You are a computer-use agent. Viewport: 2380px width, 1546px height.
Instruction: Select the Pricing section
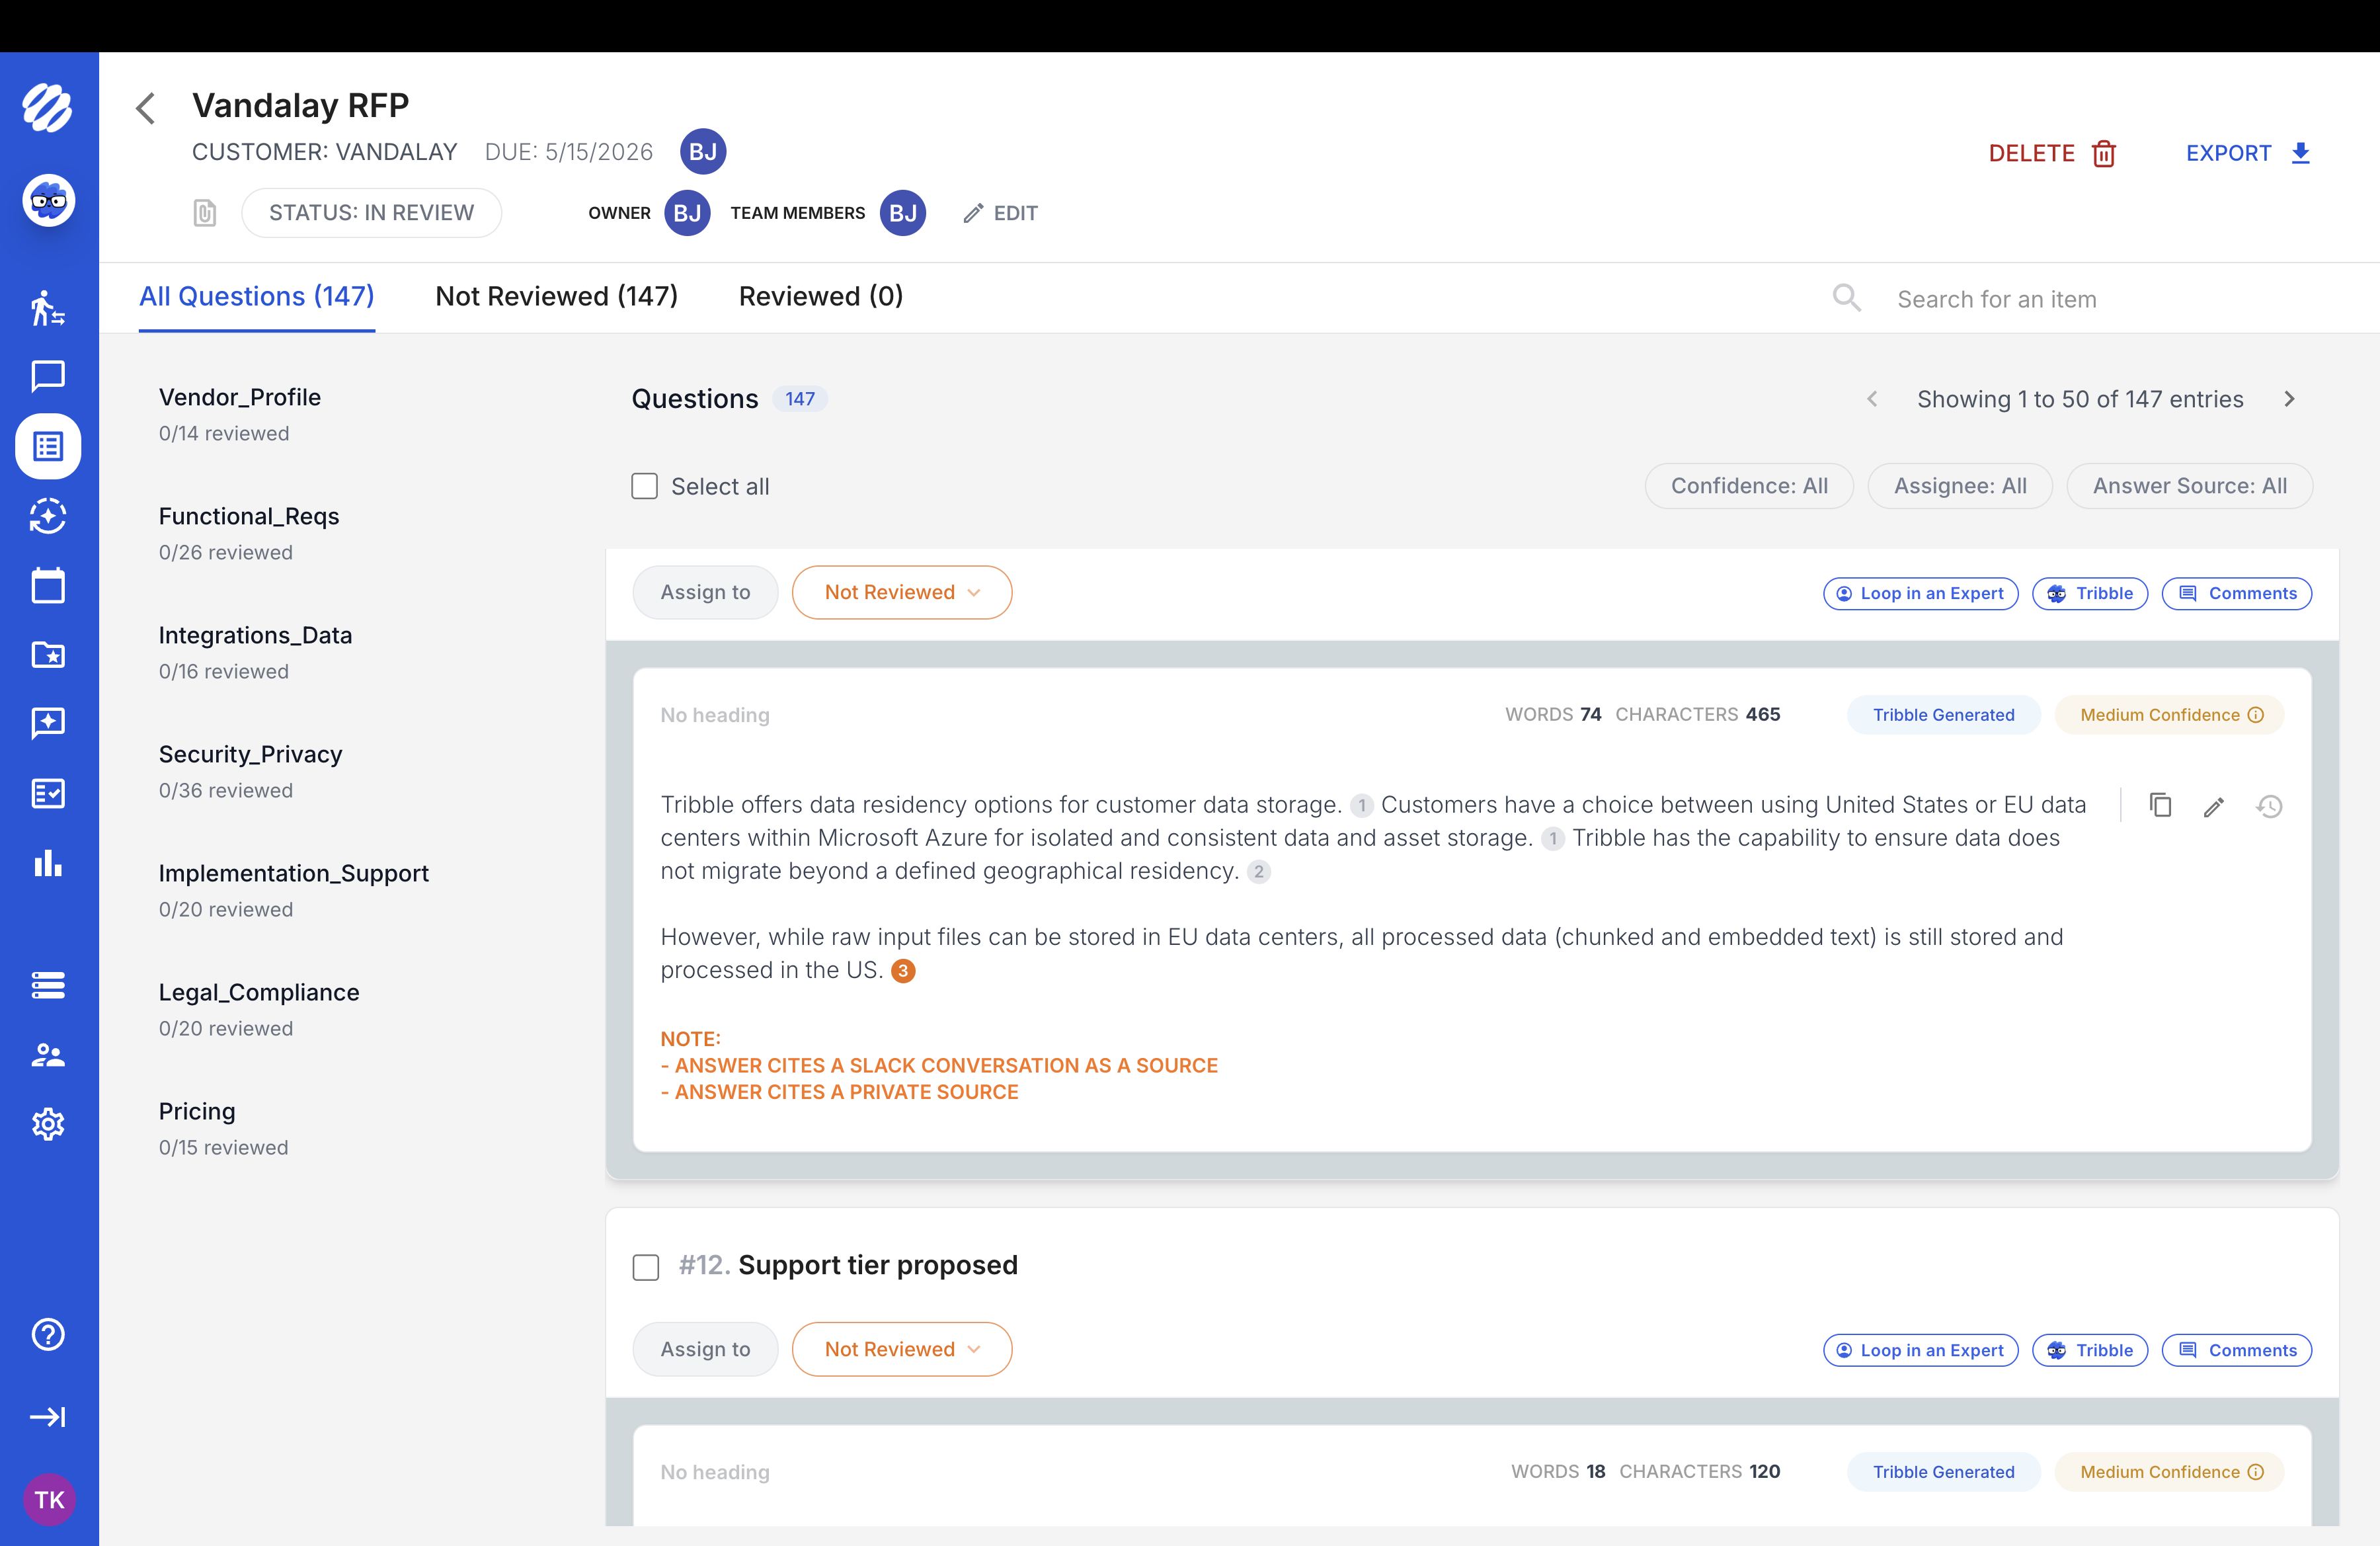tap(224, 1128)
